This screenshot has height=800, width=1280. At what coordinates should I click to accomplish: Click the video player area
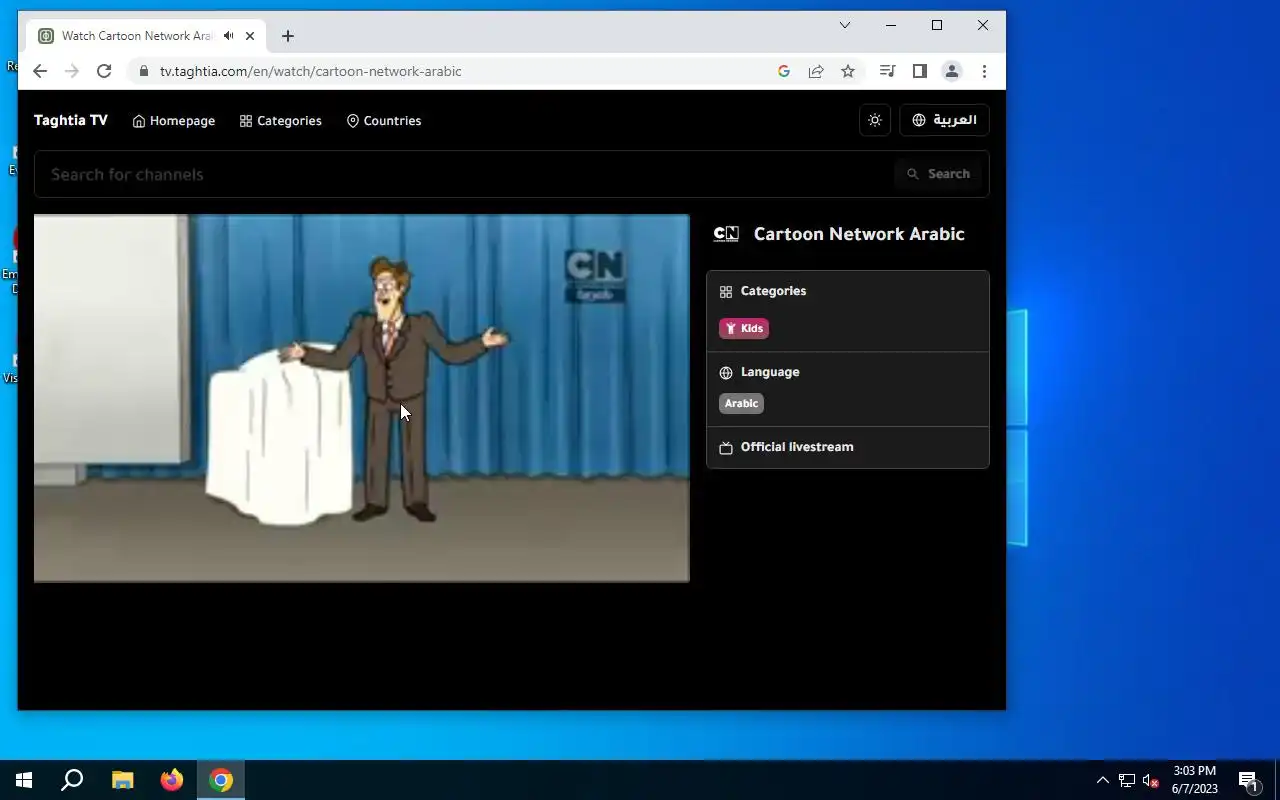[362, 398]
